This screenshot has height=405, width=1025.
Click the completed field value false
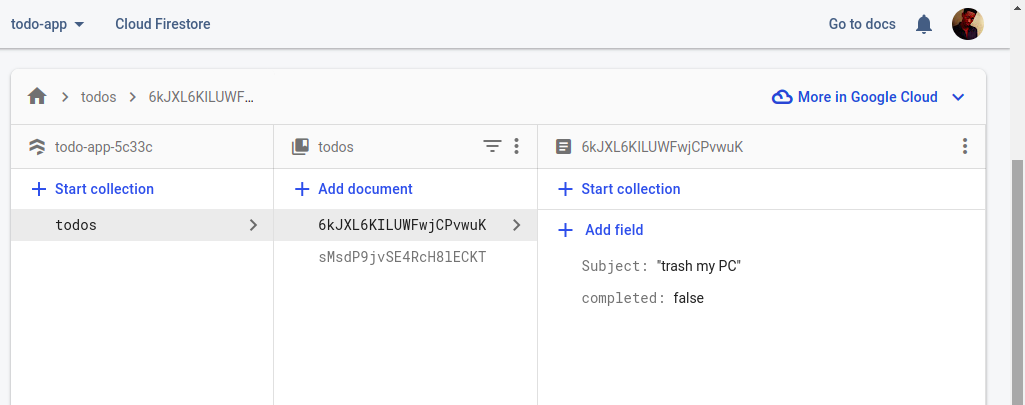coord(688,298)
